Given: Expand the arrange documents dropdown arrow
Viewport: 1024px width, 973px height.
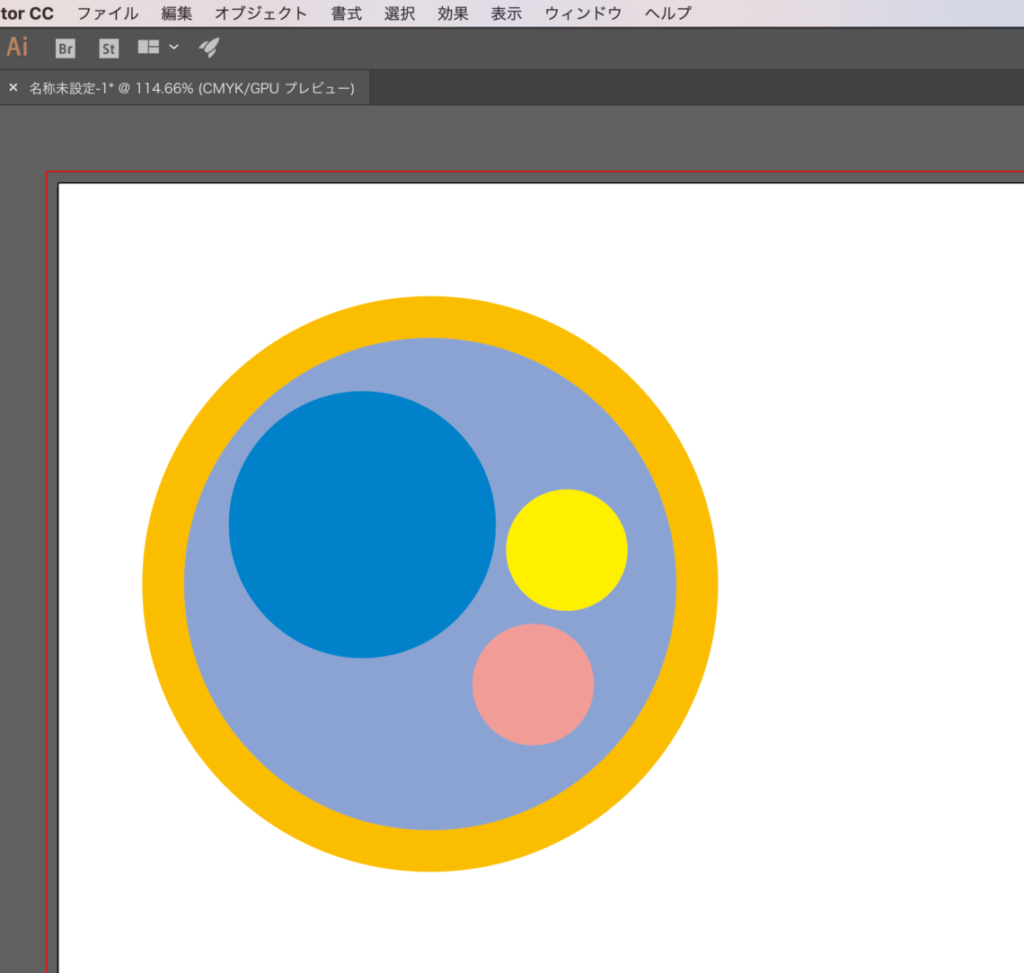Looking at the screenshot, I should click(174, 47).
